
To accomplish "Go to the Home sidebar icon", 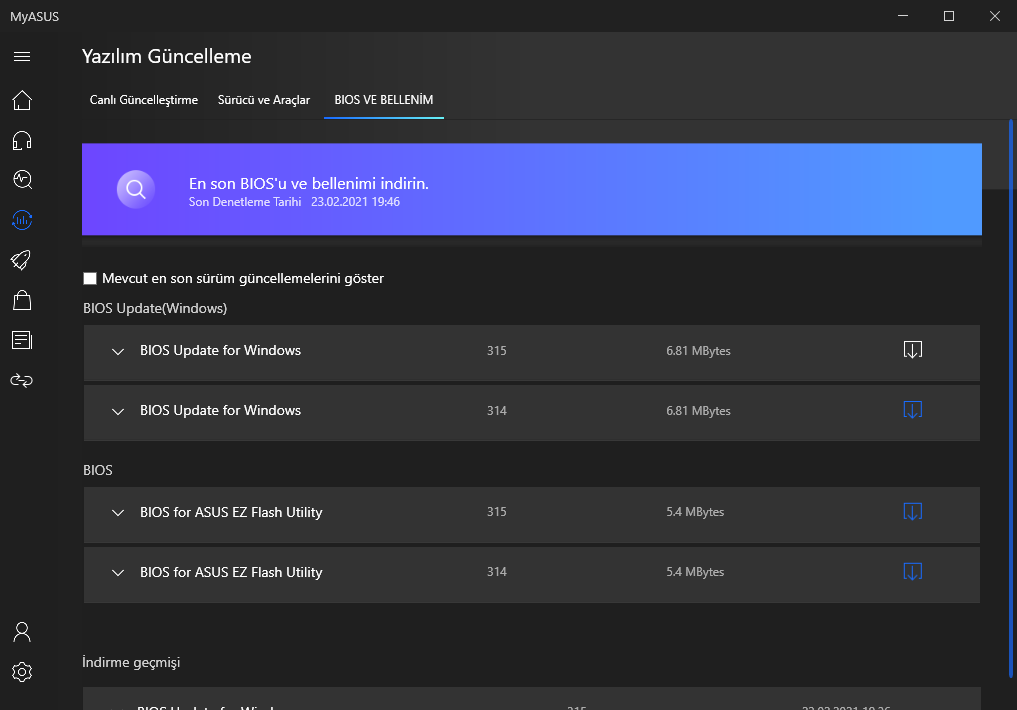I will click(22, 100).
